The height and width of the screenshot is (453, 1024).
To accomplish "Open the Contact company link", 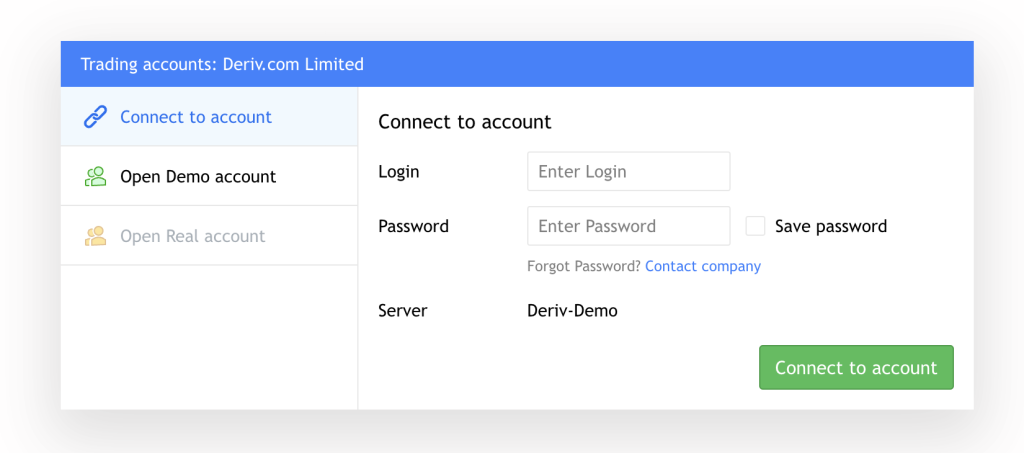I will tap(703, 266).
